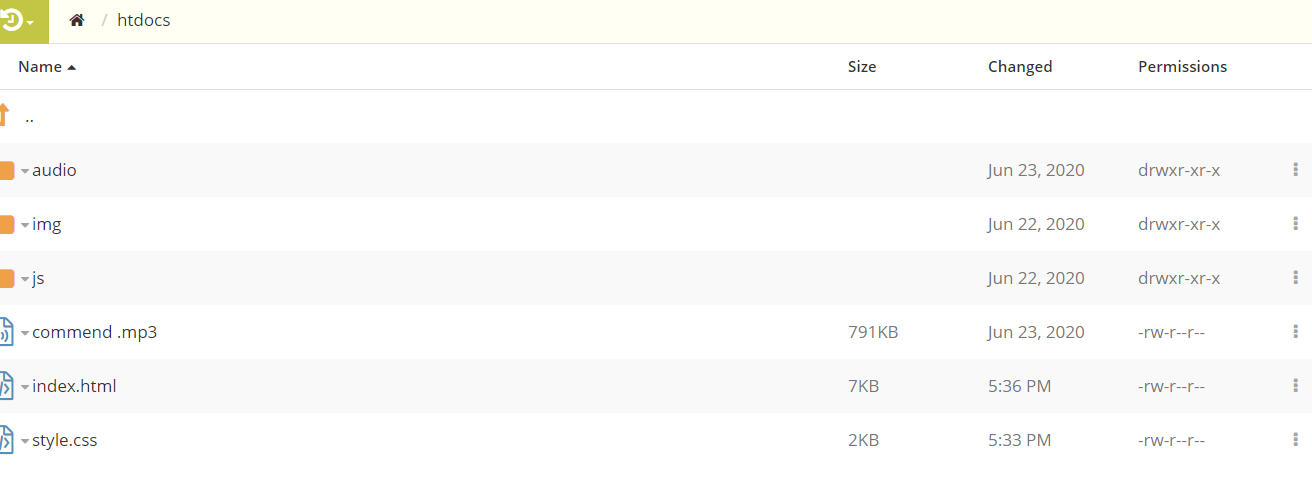Open the history dropdown button
Screen dimensions: 1312x478
20,21
